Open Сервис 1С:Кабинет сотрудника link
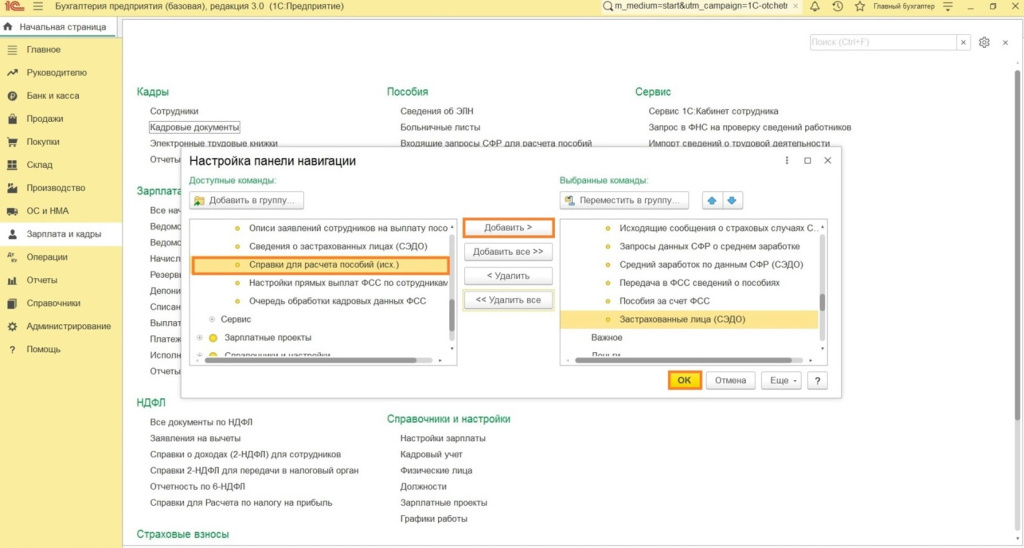This screenshot has height=548, width=1024. pos(713,111)
